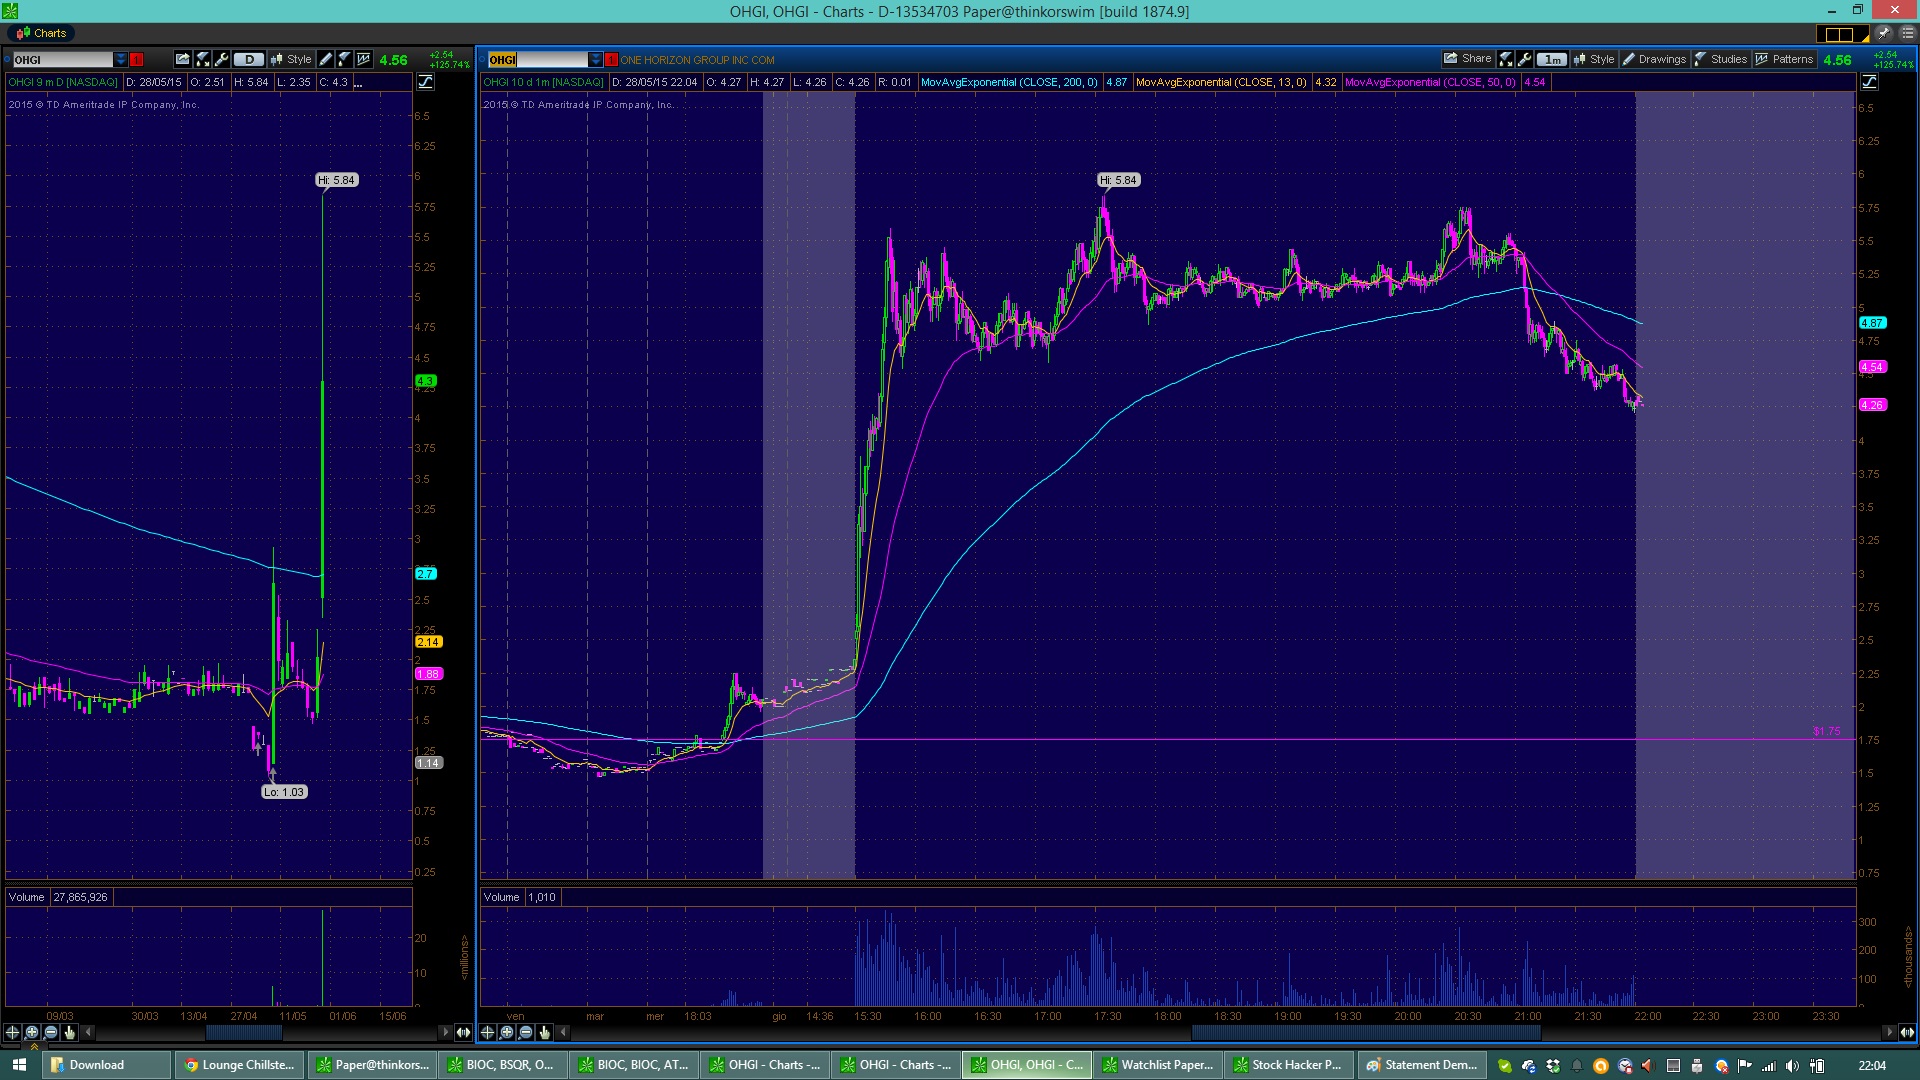Click the quick study flask icon in the right chart
Screen dimensions: 1920x1080
tap(1506, 59)
